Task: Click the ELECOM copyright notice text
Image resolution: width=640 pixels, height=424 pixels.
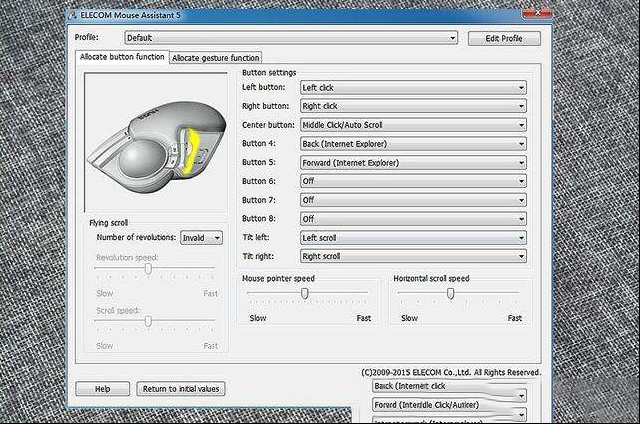Action: pyautogui.click(x=451, y=372)
